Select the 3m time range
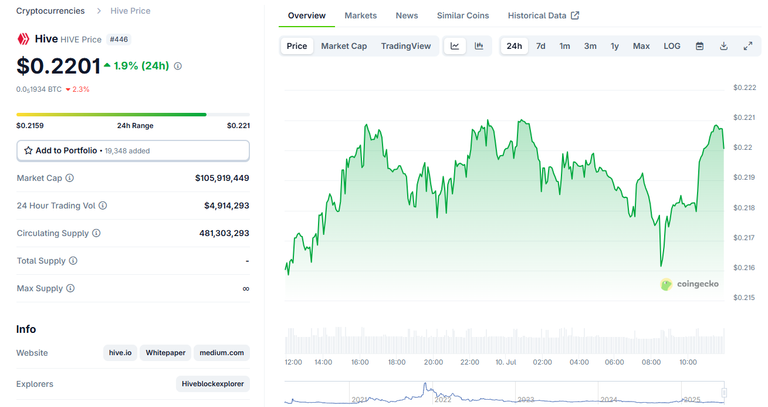The width and height of the screenshot is (768, 407). click(590, 46)
